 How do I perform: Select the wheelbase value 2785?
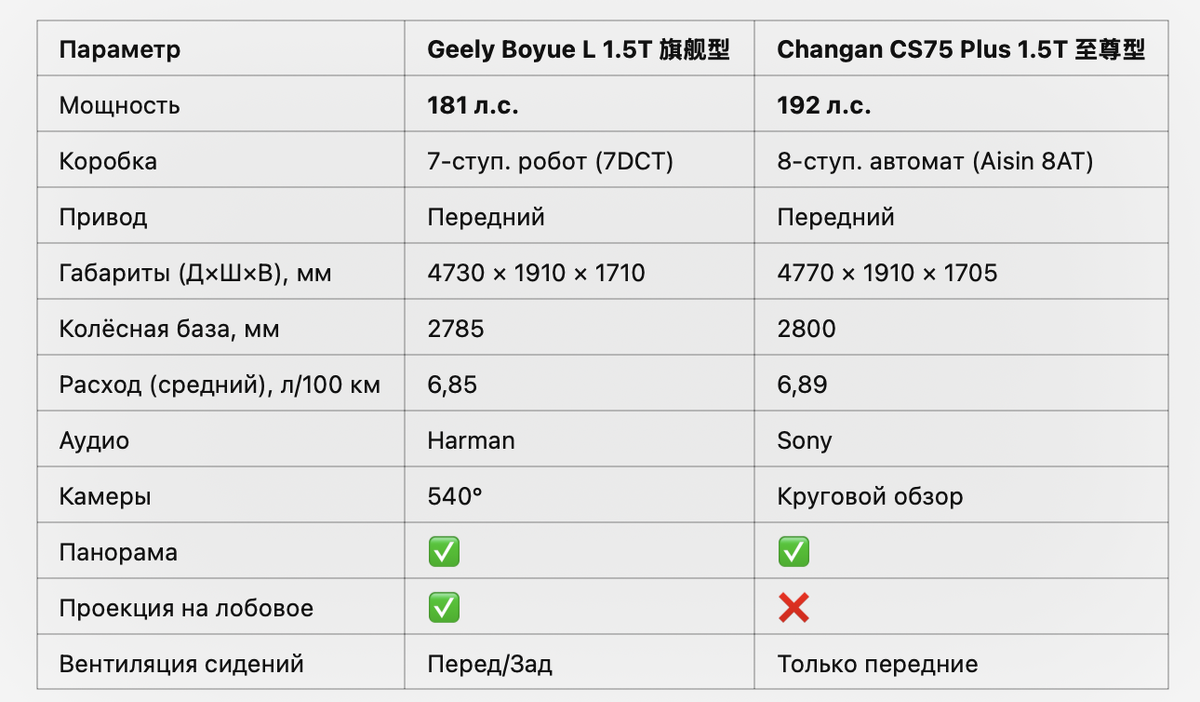point(456,329)
